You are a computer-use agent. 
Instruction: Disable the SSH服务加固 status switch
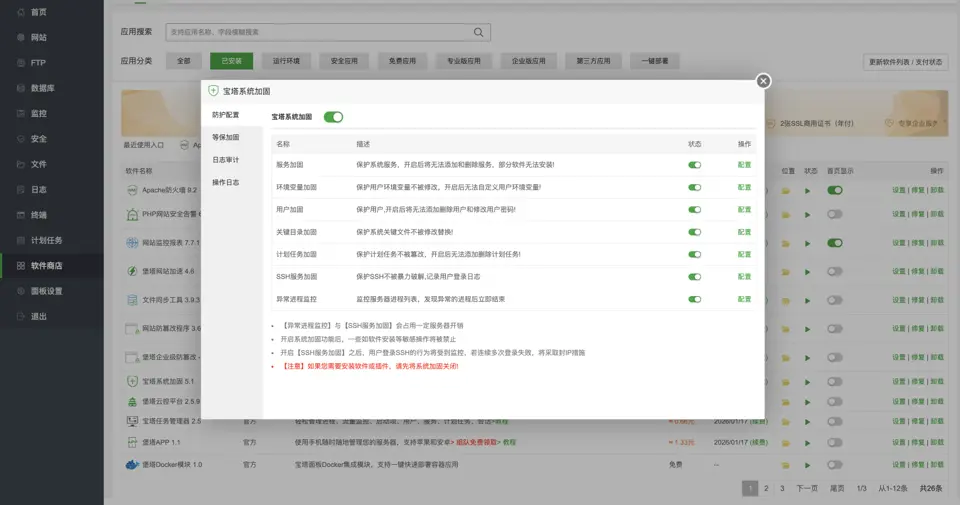click(x=694, y=277)
